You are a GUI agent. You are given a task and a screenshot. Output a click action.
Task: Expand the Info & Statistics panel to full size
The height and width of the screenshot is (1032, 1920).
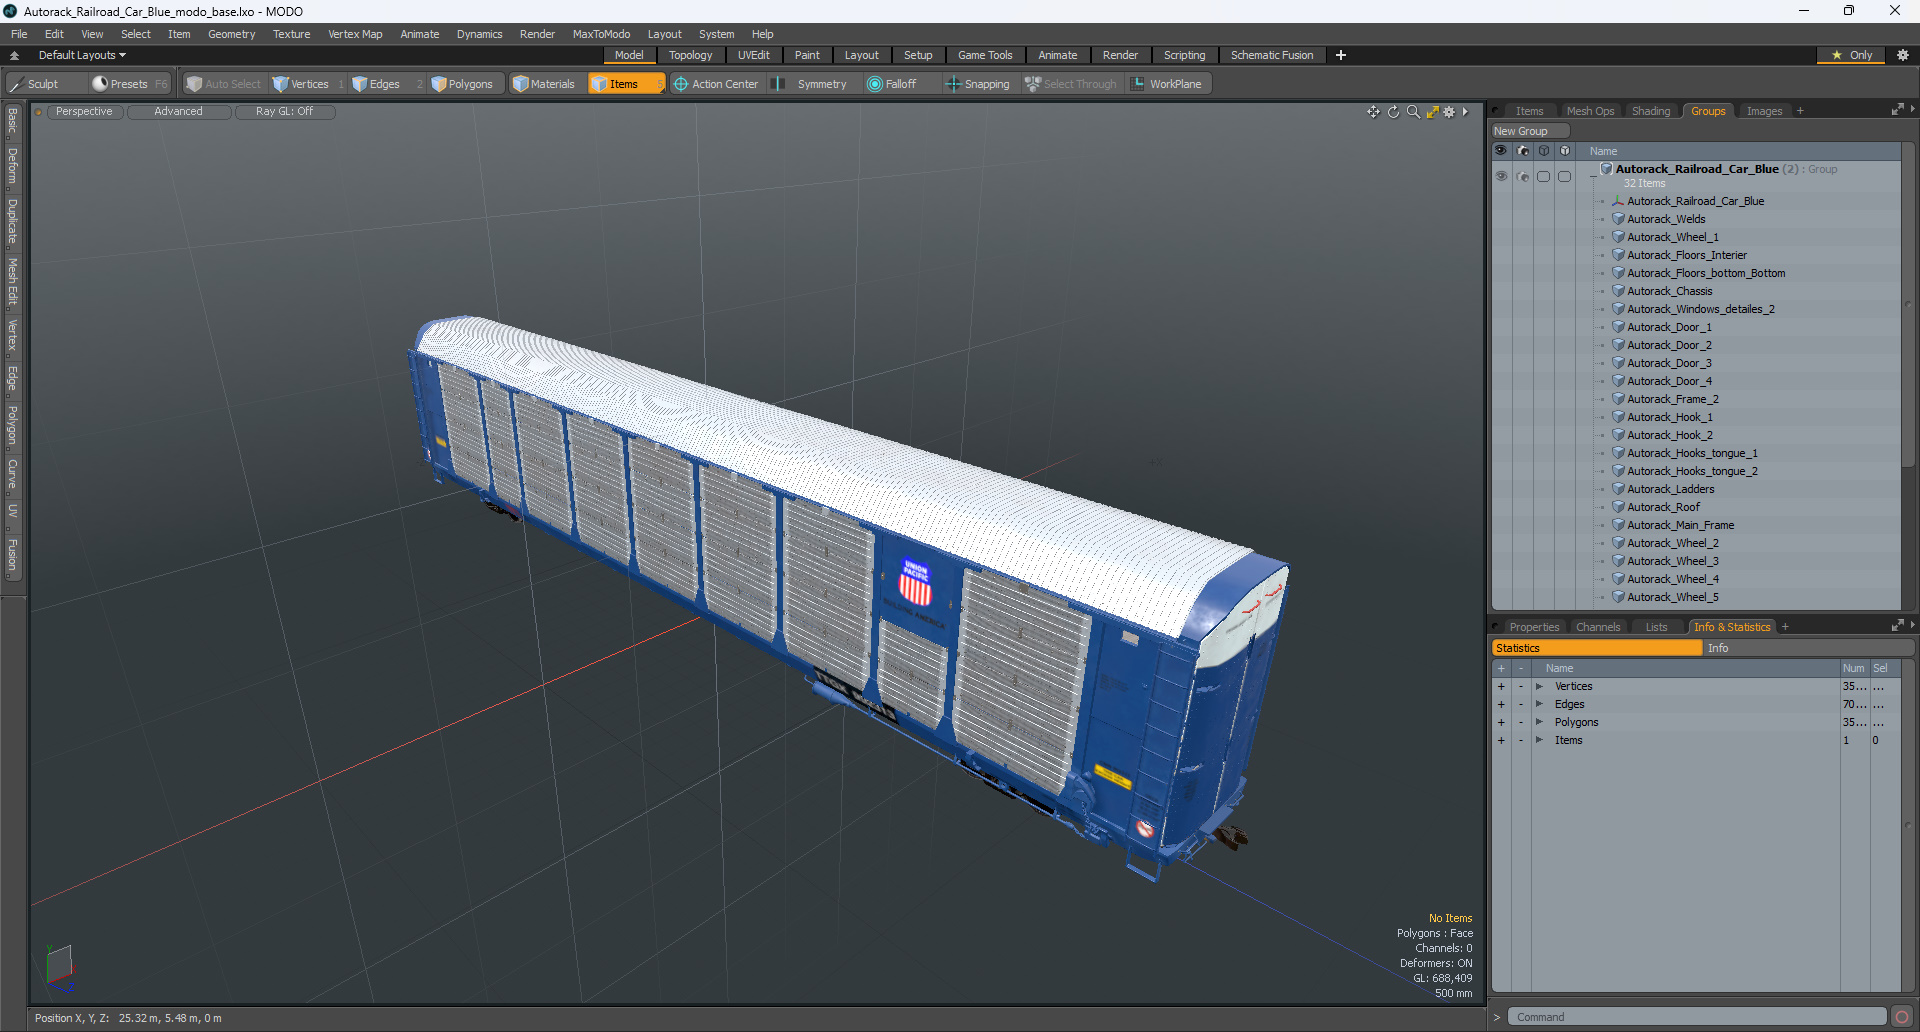1897,626
